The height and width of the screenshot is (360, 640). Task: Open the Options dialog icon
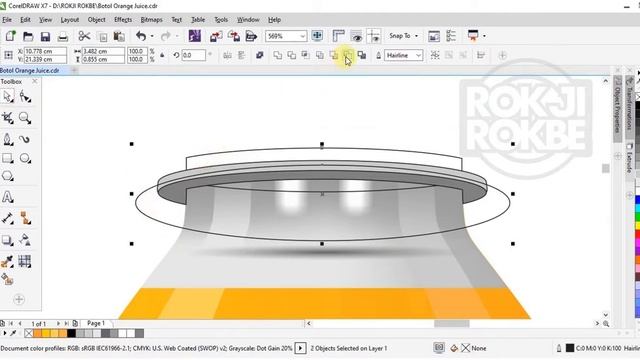click(x=451, y=36)
